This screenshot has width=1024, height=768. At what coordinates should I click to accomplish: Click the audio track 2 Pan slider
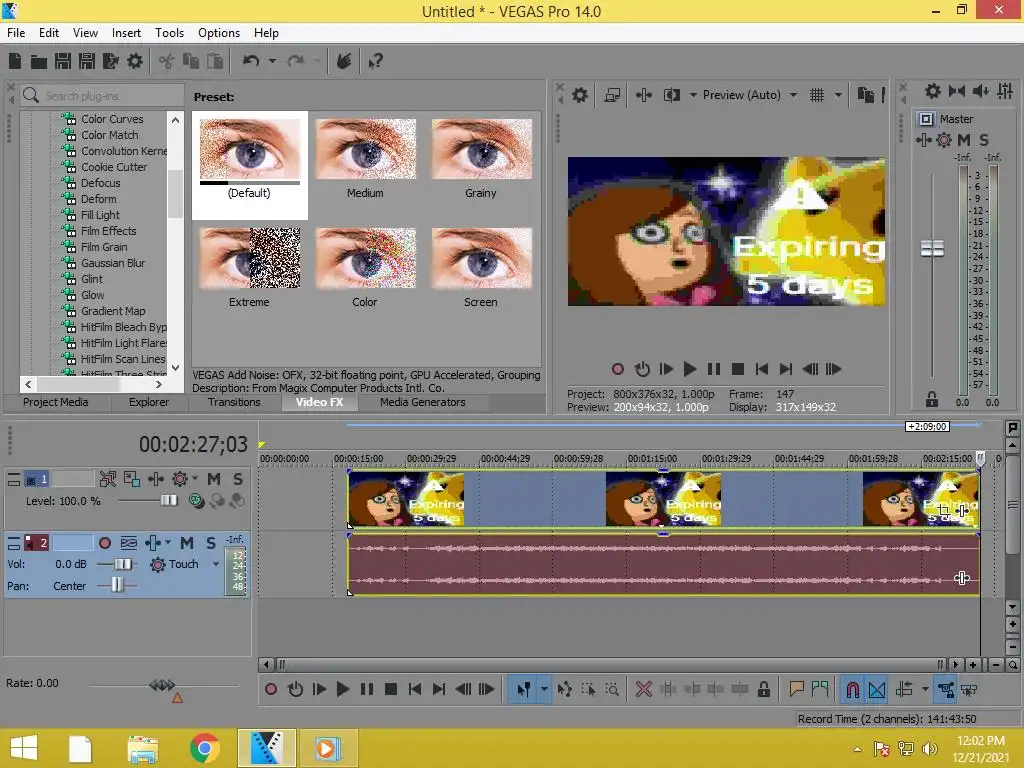coord(116,585)
